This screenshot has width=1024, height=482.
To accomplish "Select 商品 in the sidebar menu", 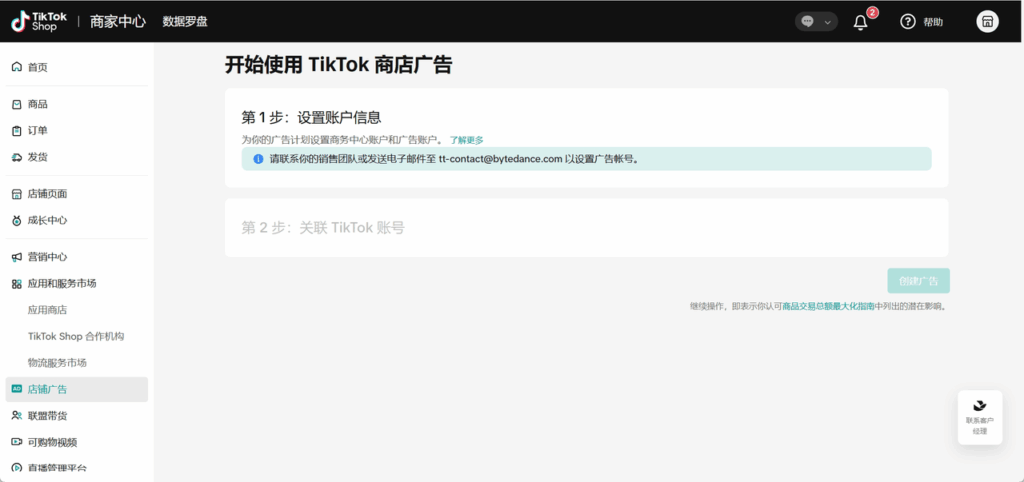I will pos(38,104).
